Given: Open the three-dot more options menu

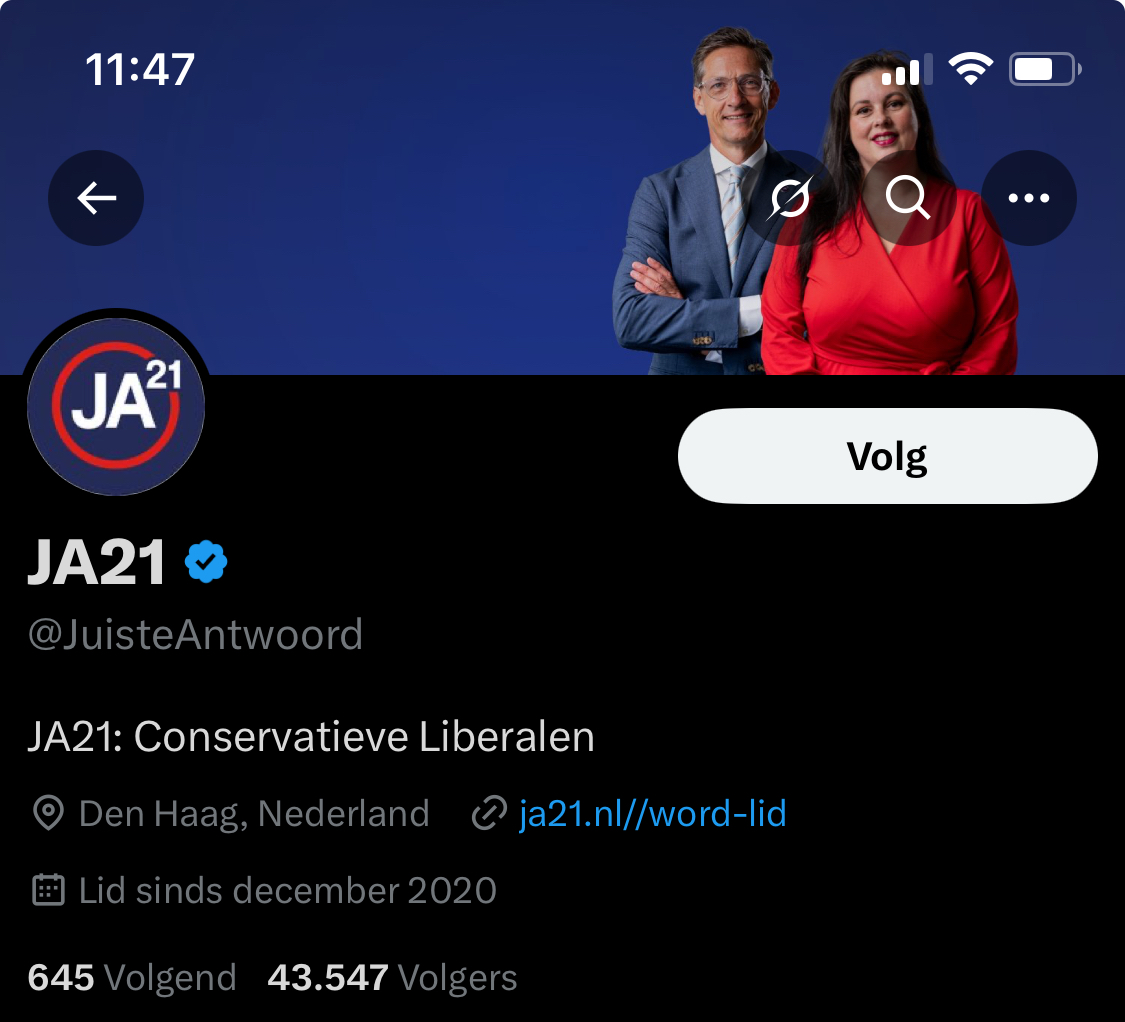Looking at the screenshot, I should [1028, 198].
